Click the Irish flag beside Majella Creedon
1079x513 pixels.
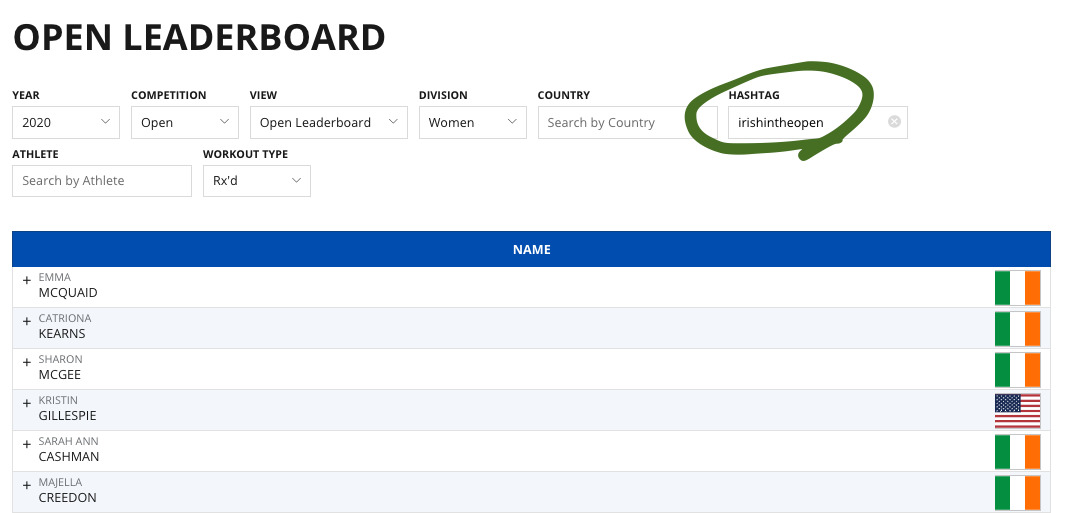tap(1017, 492)
